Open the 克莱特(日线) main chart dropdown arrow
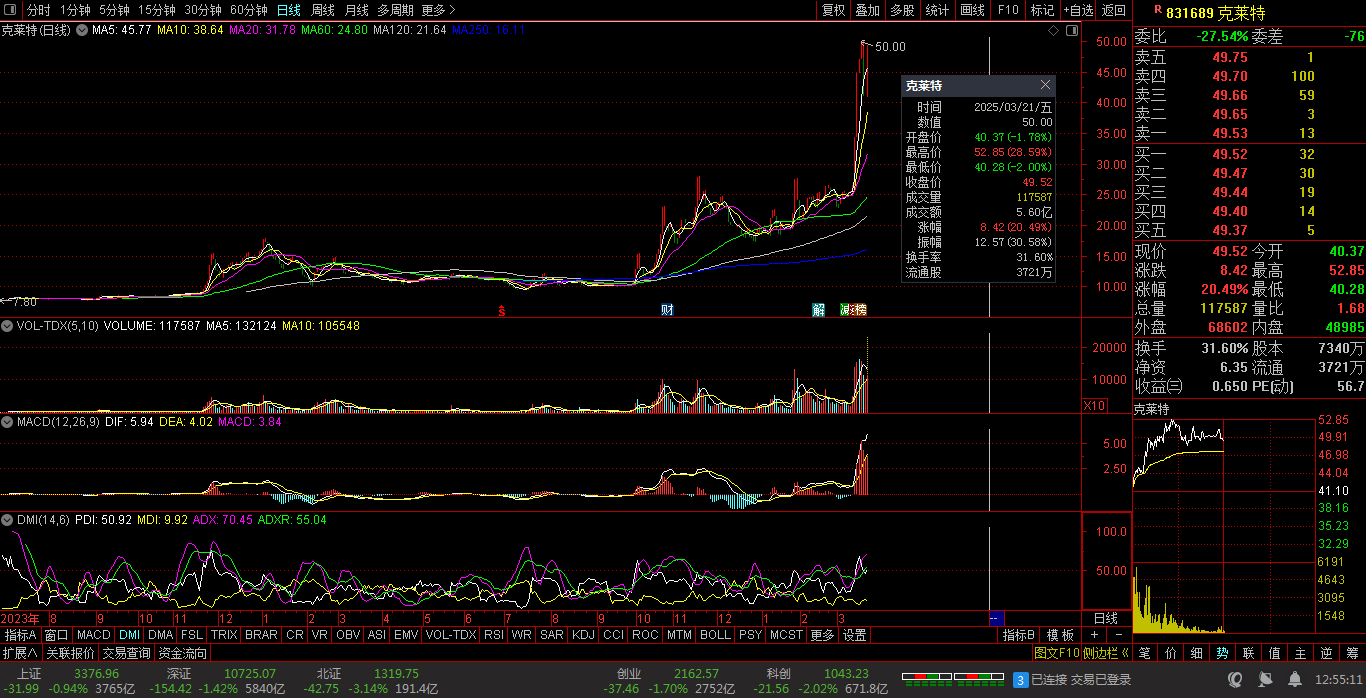 click(81, 31)
